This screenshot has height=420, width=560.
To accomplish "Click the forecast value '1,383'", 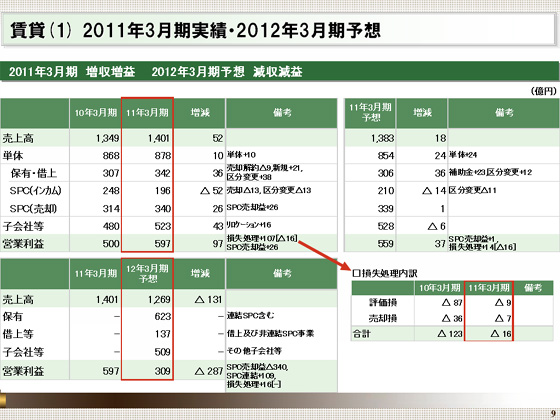I will (382, 138).
